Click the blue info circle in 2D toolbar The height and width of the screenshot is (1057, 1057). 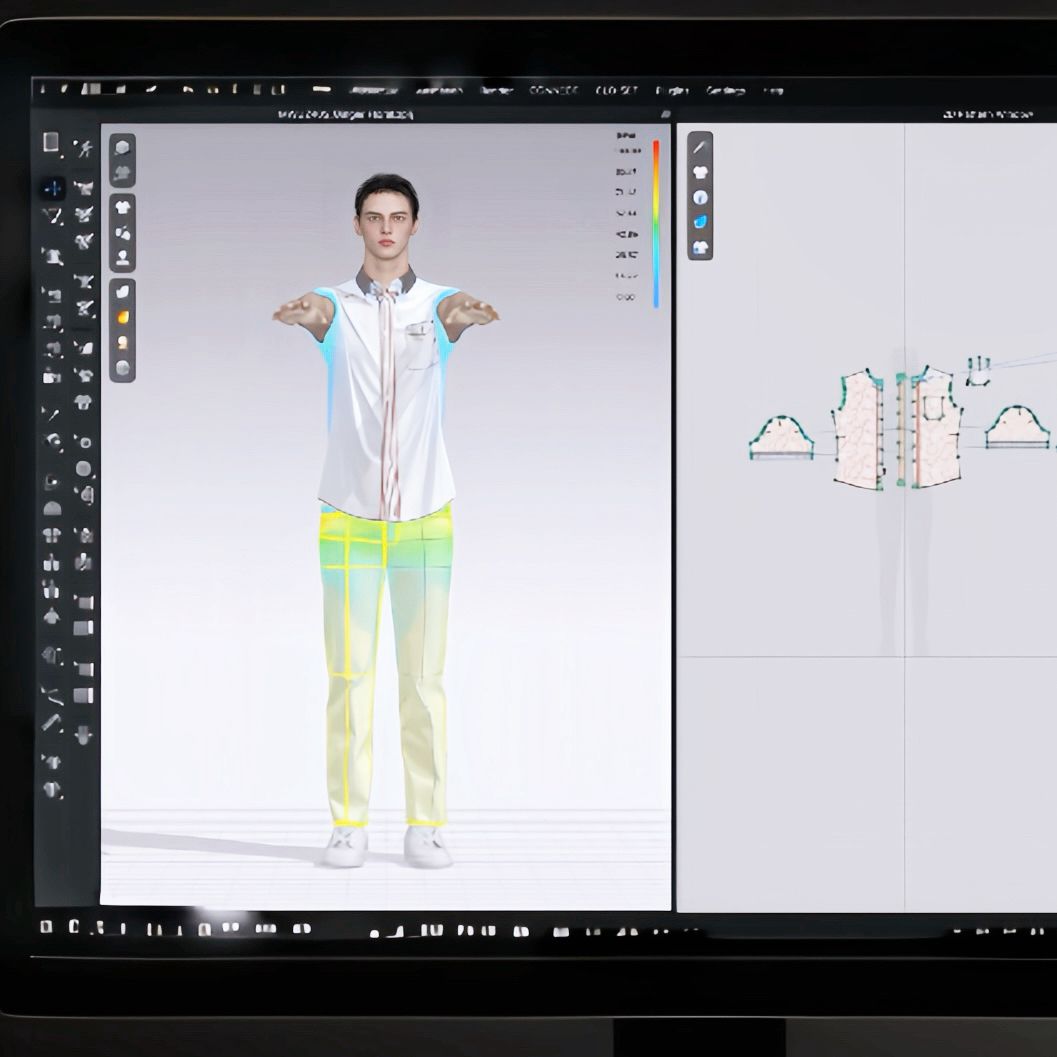(x=700, y=197)
